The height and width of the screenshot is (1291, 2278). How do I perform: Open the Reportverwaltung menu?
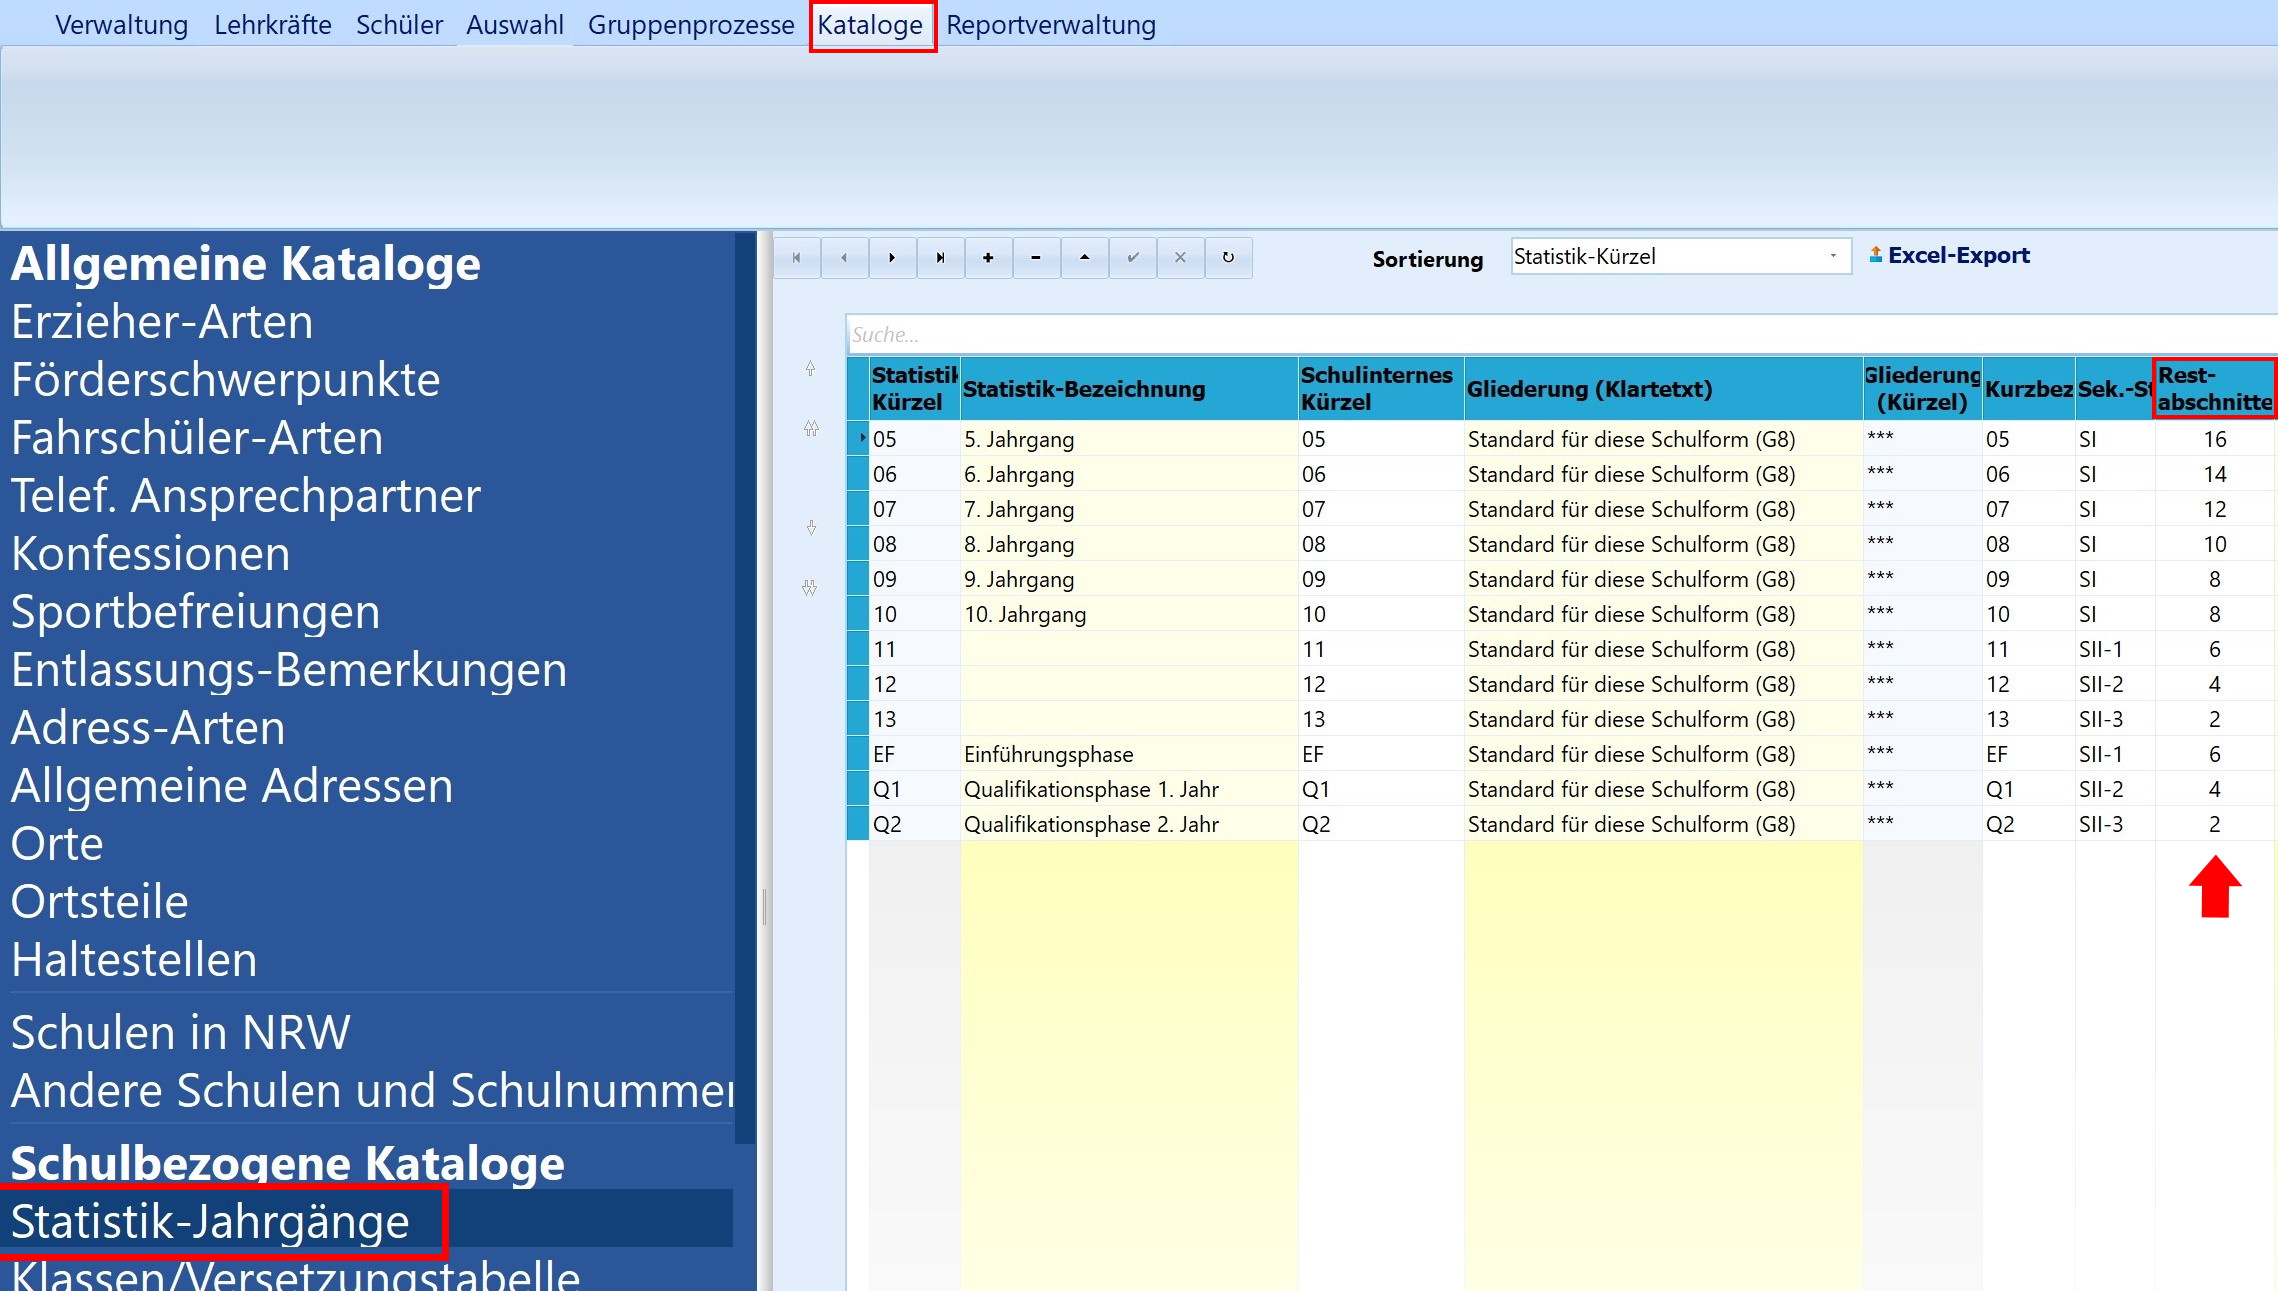pyautogui.click(x=1051, y=25)
